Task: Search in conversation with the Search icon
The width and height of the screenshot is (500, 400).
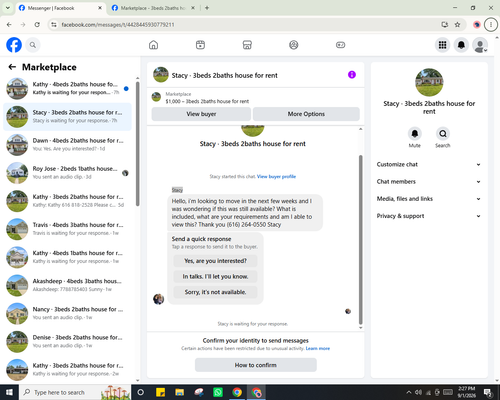Action: [443, 134]
